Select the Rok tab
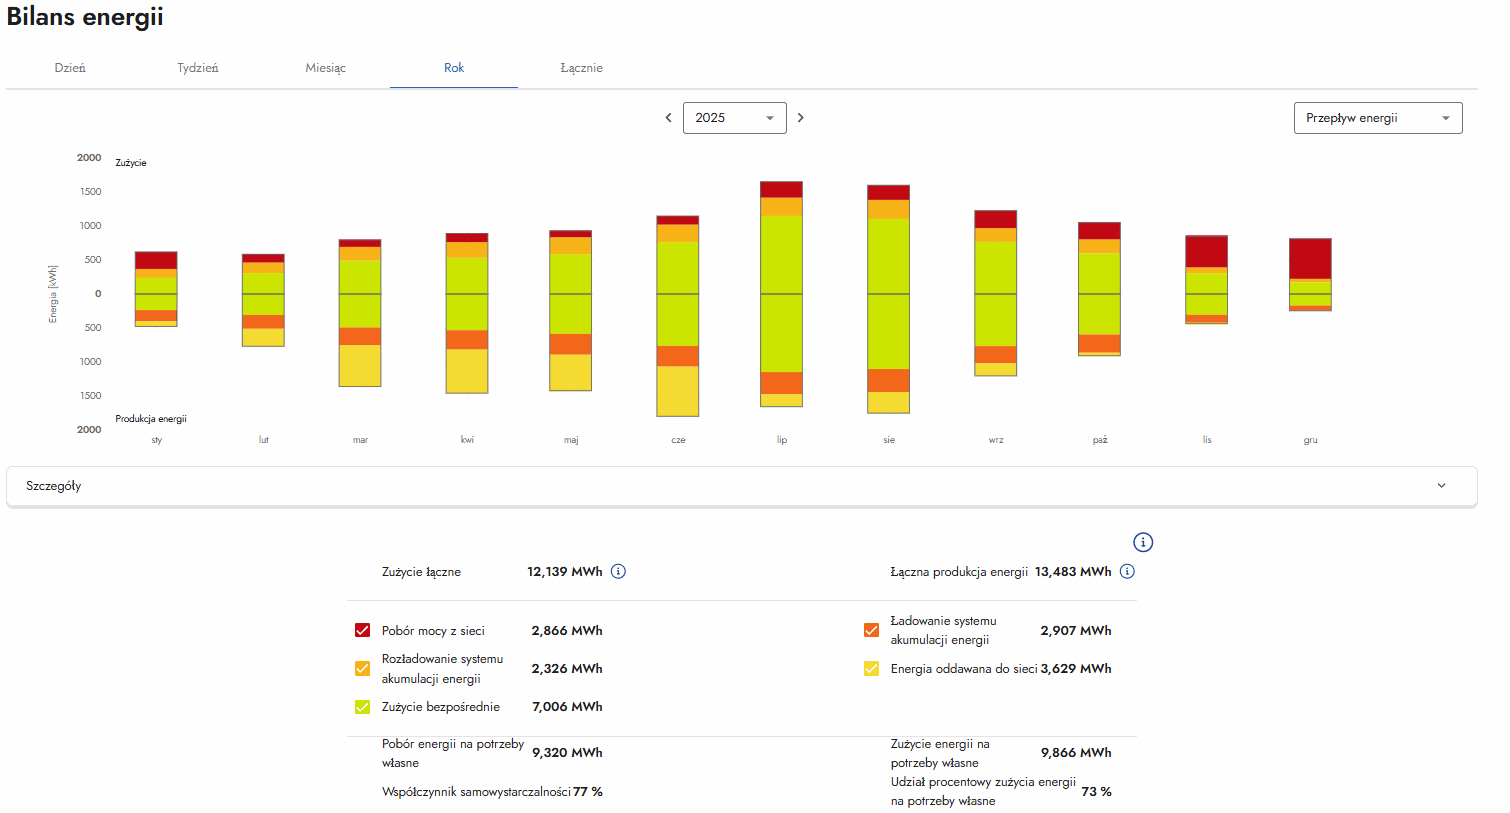 click(x=454, y=68)
